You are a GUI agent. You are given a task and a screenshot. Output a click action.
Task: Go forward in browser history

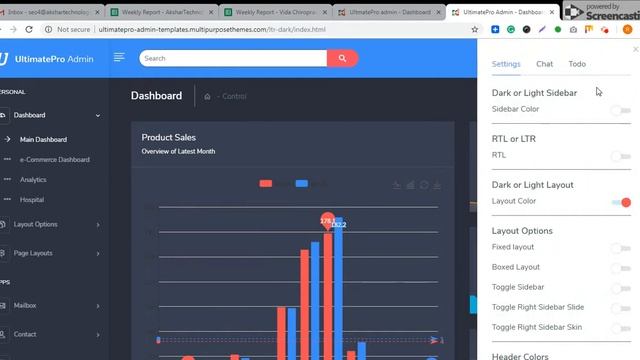coord(13,29)
